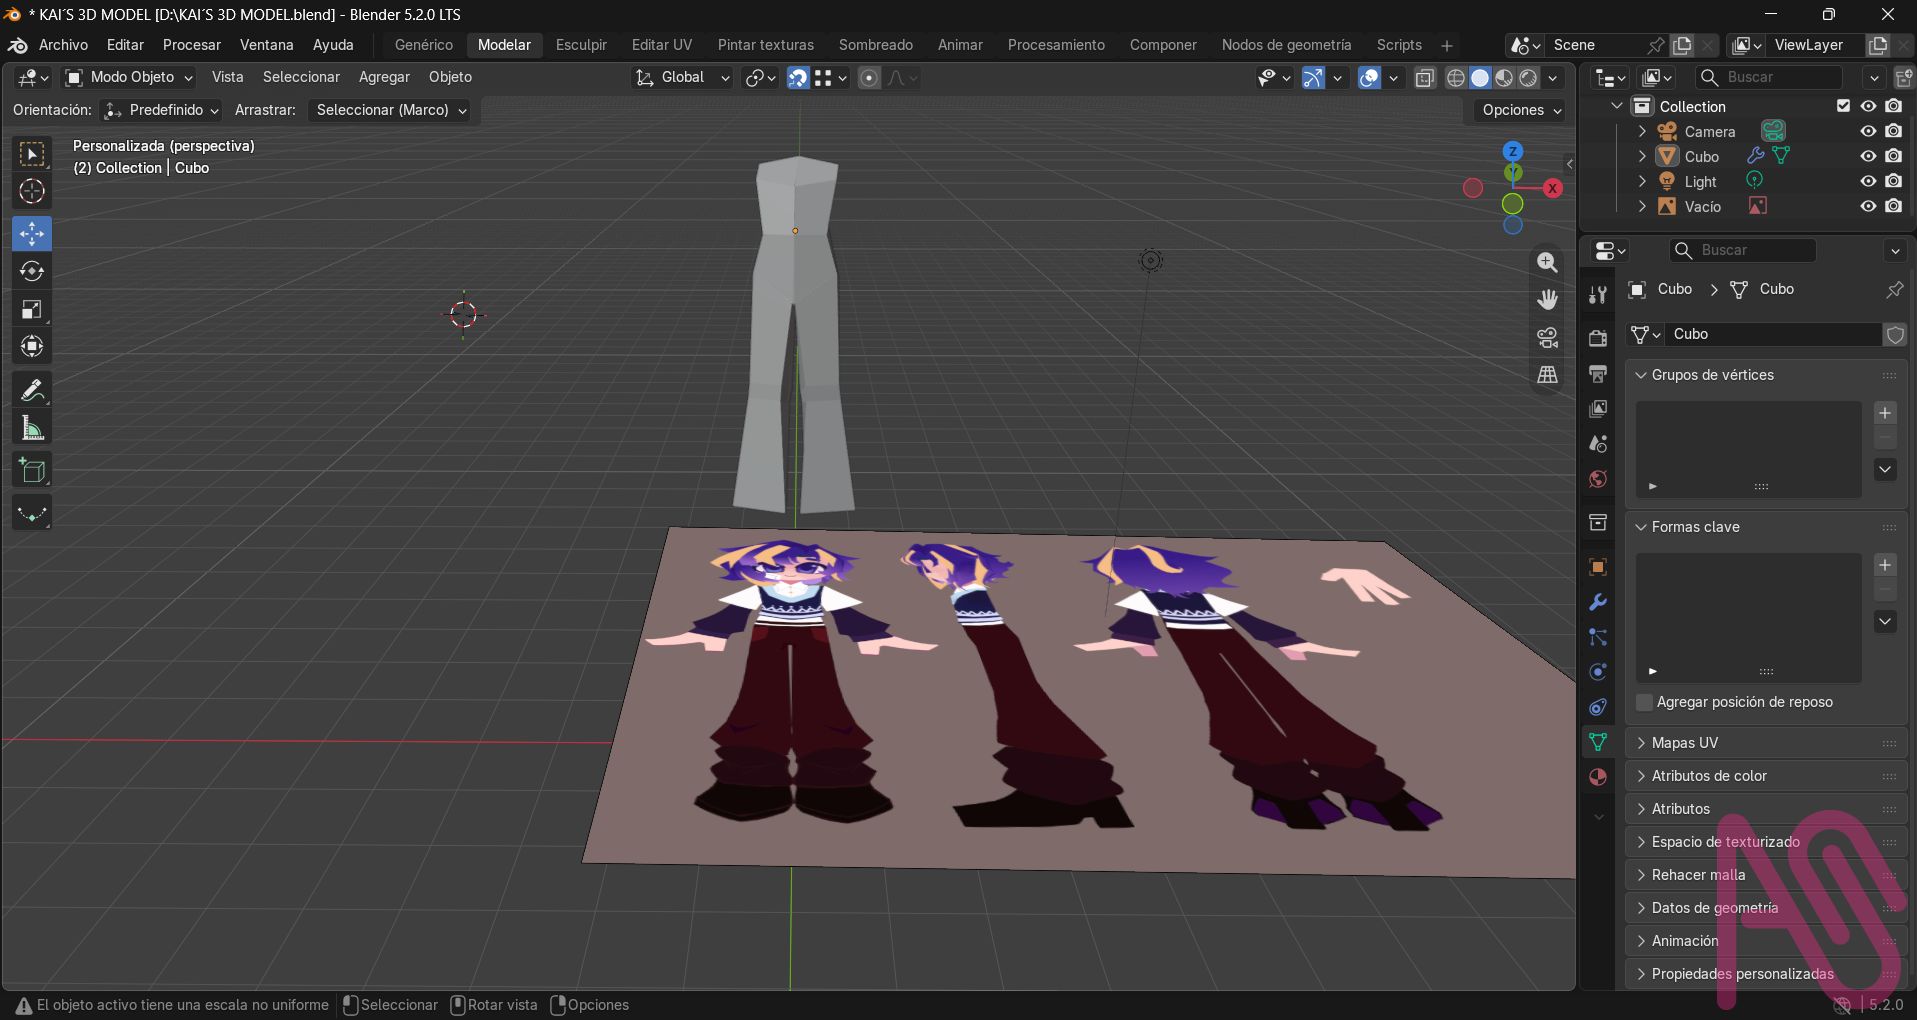The height and width of the screenshot is (1020, 1917).
Task: Uncheck Collection exclude checkbox in outliner
Action: click(1843, 106)
